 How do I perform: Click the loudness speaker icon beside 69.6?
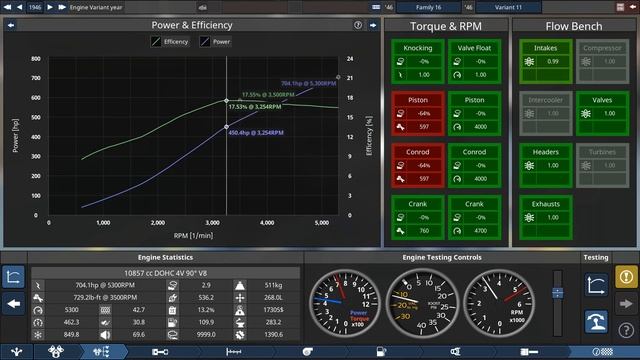pyautogui.click(x=105, y=335)
